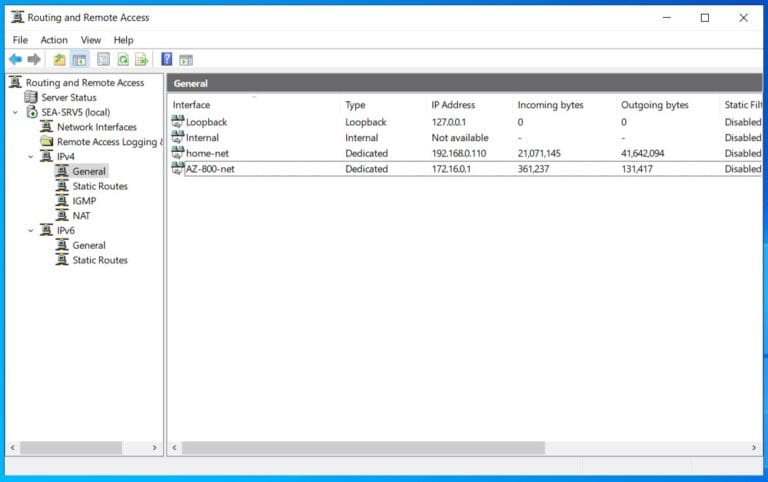Click the Remote Access Logging folder icon

[47, 142]
